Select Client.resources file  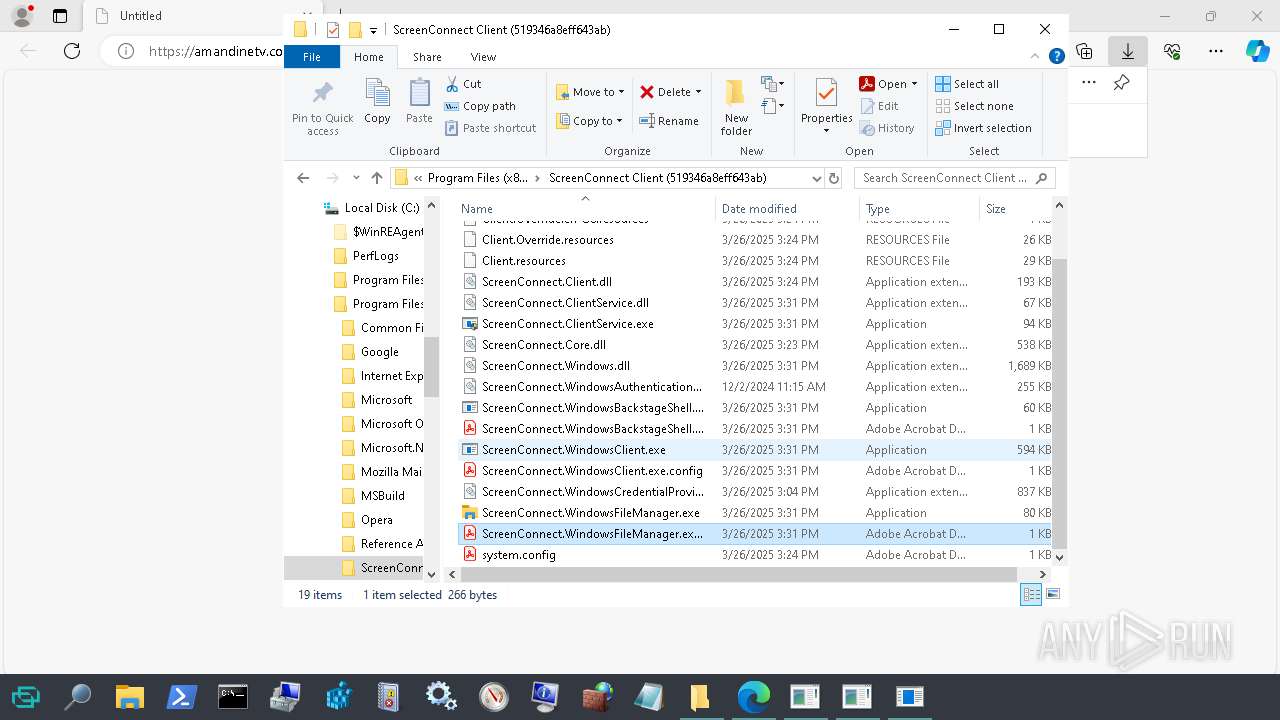pos(523,261)
